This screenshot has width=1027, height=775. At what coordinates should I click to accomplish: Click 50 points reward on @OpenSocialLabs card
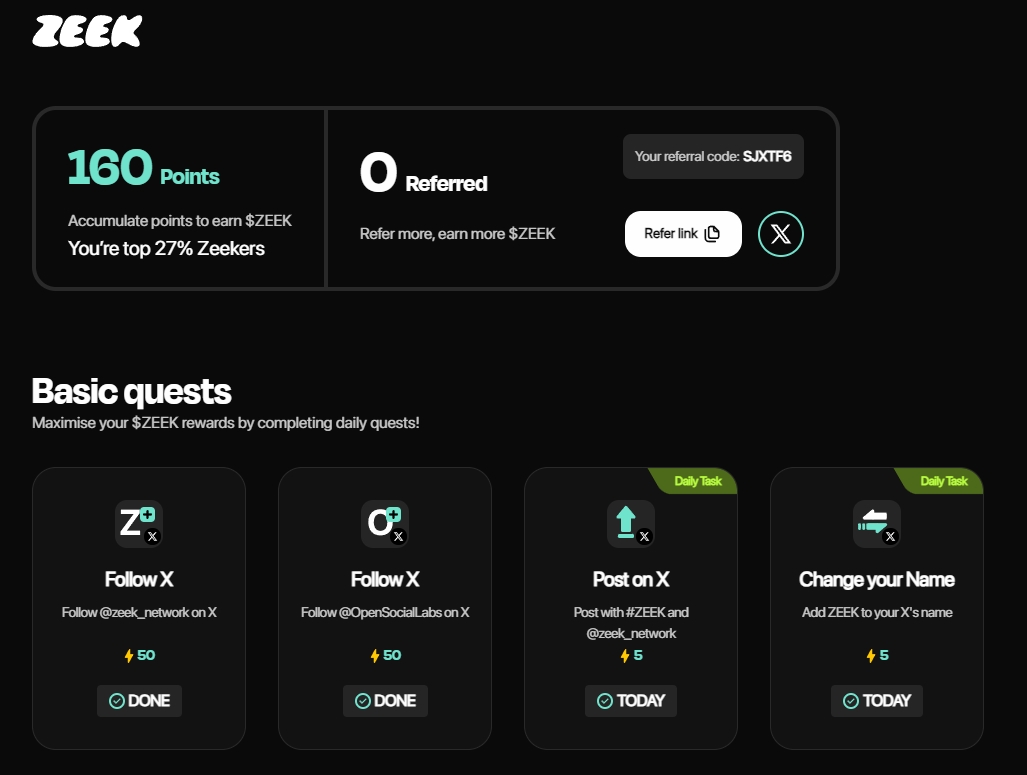tap(385, 655)
